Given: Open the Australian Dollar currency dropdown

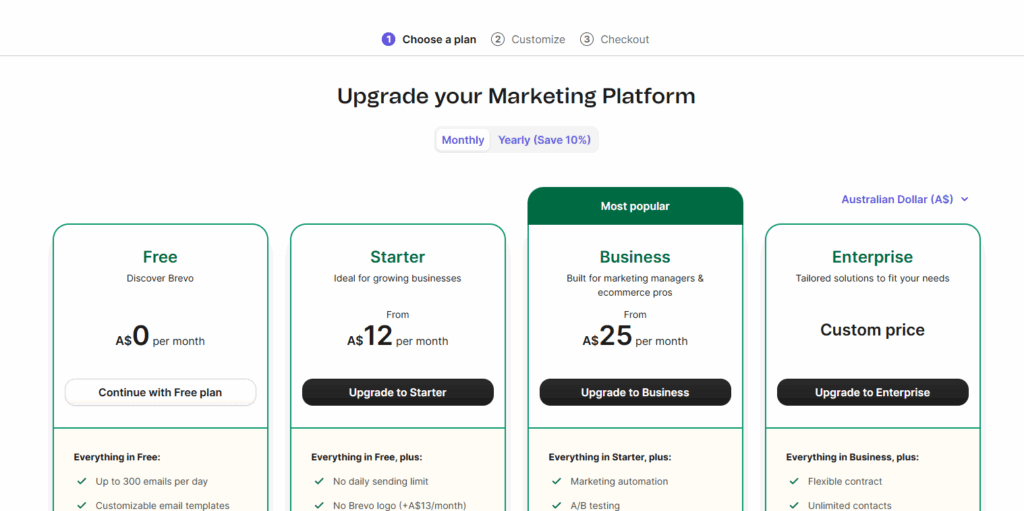Looking at the screenshot, I should pos(897,200).
